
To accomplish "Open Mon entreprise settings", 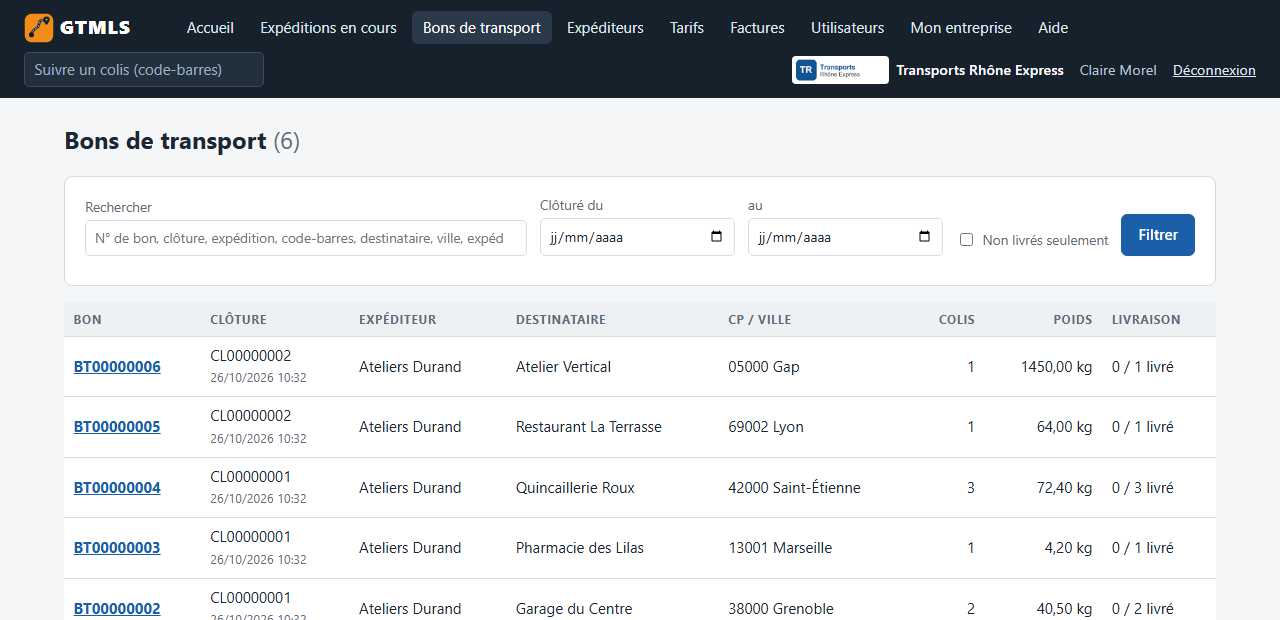I will coord(961,28).
